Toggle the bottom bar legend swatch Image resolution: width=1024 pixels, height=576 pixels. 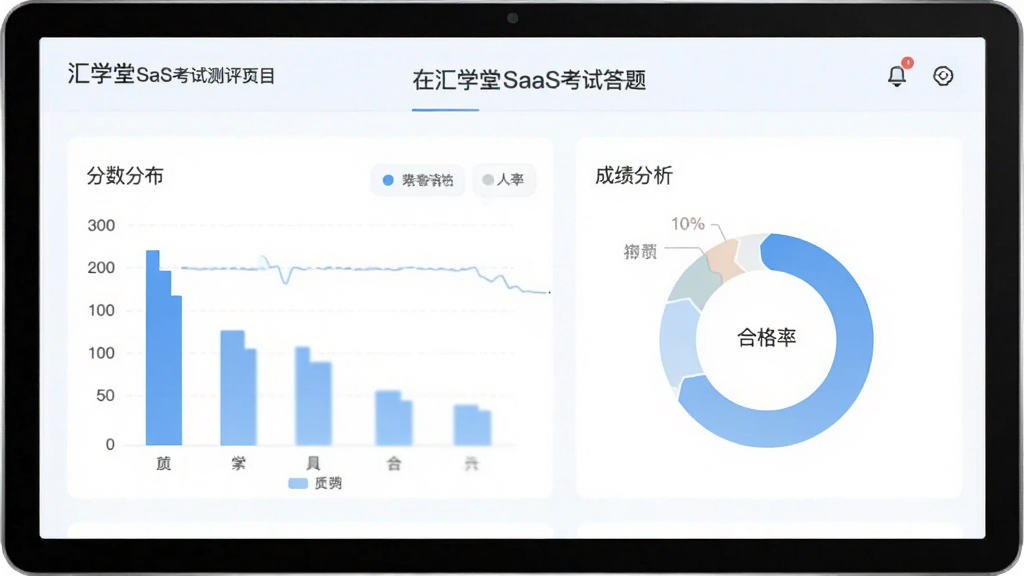[298, 483]
